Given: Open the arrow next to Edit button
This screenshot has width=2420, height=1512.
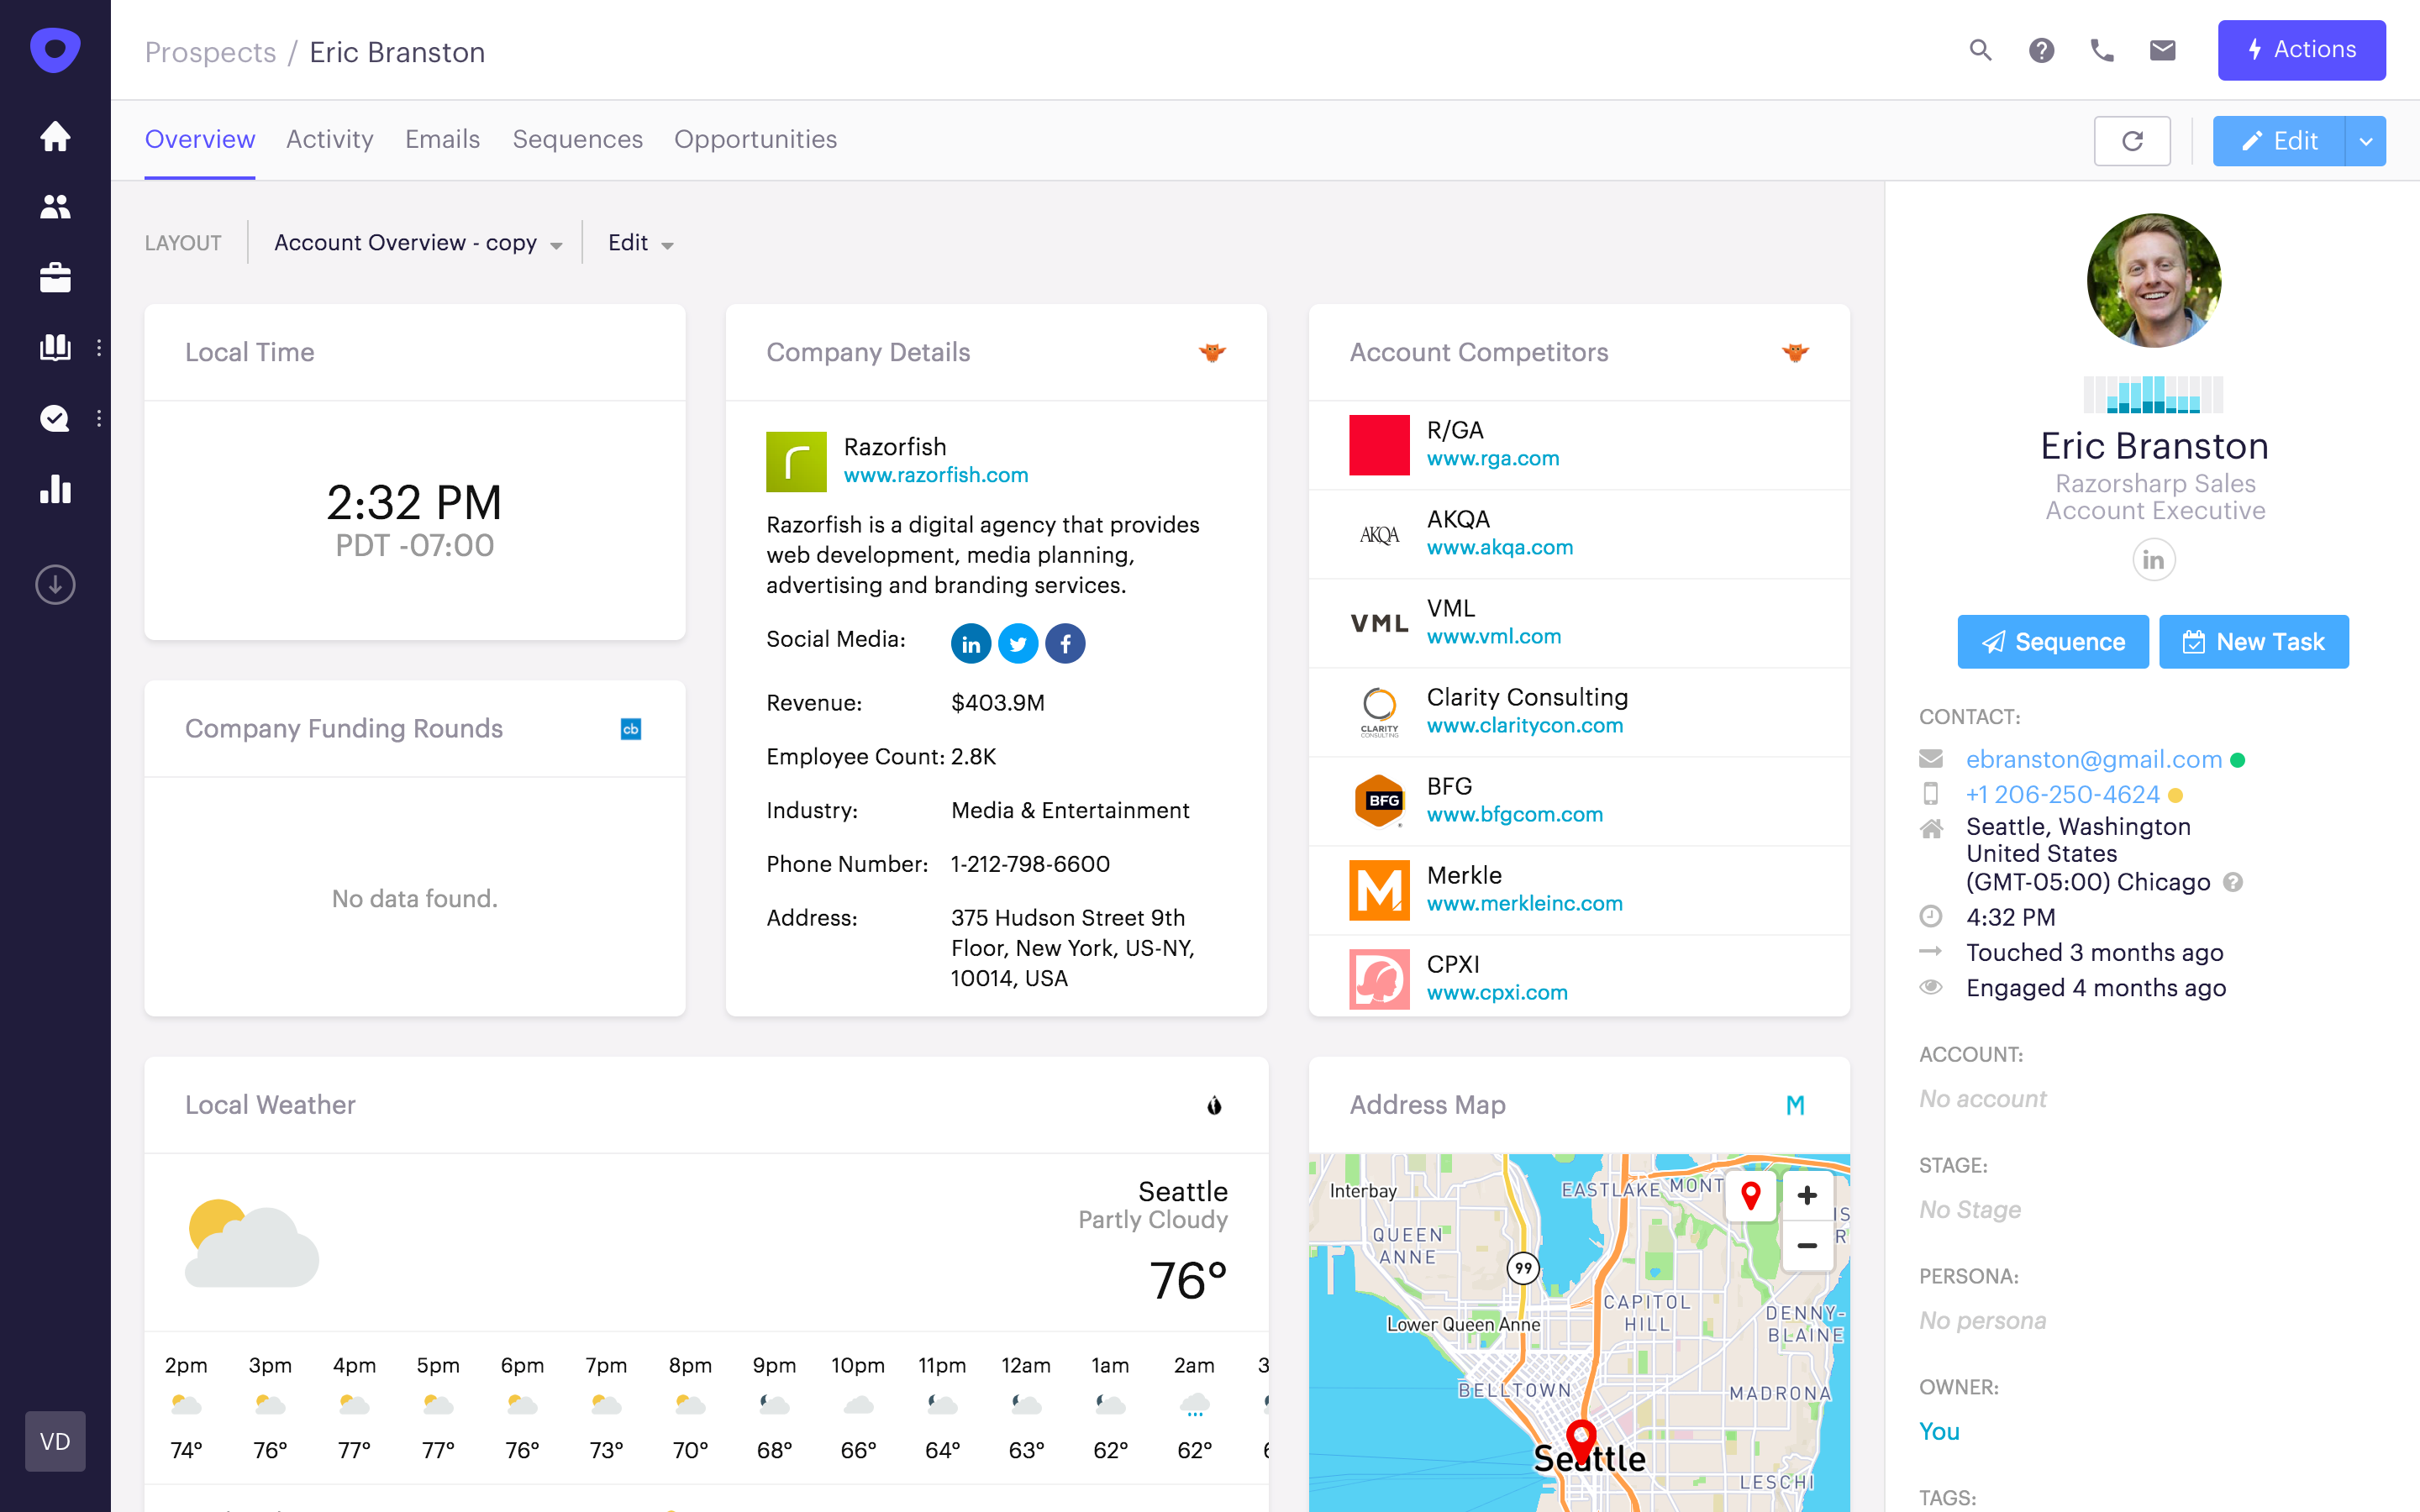Looking at the screenshot, I should tap(2366, 140).
